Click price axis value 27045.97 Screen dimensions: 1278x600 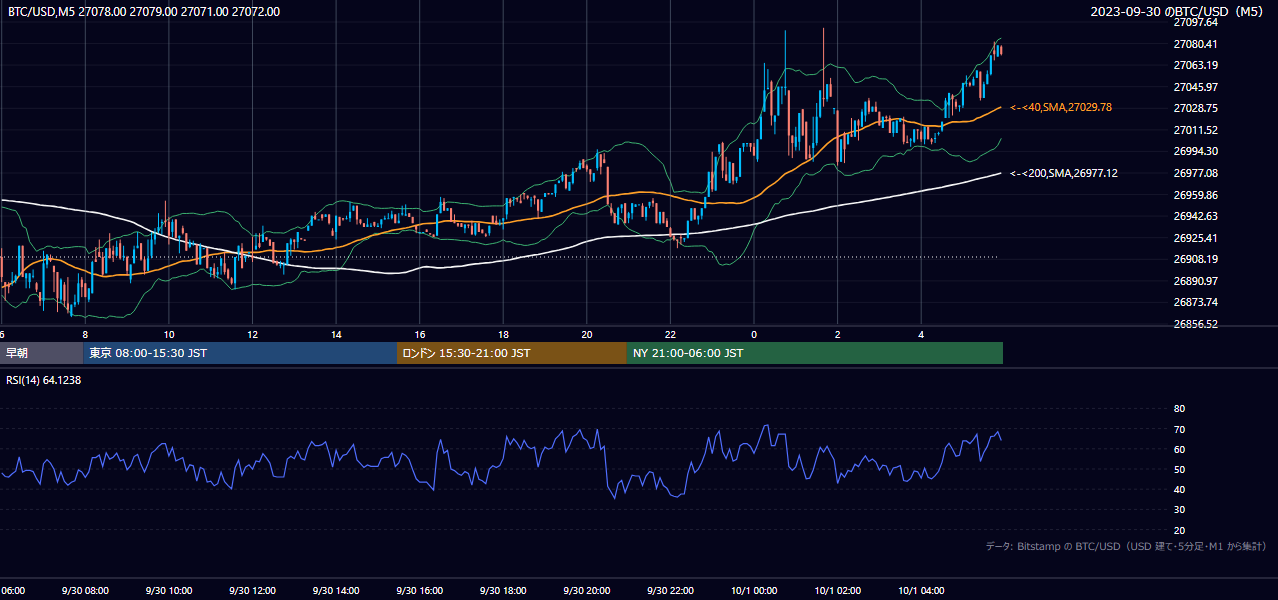tap(1195, 87)
